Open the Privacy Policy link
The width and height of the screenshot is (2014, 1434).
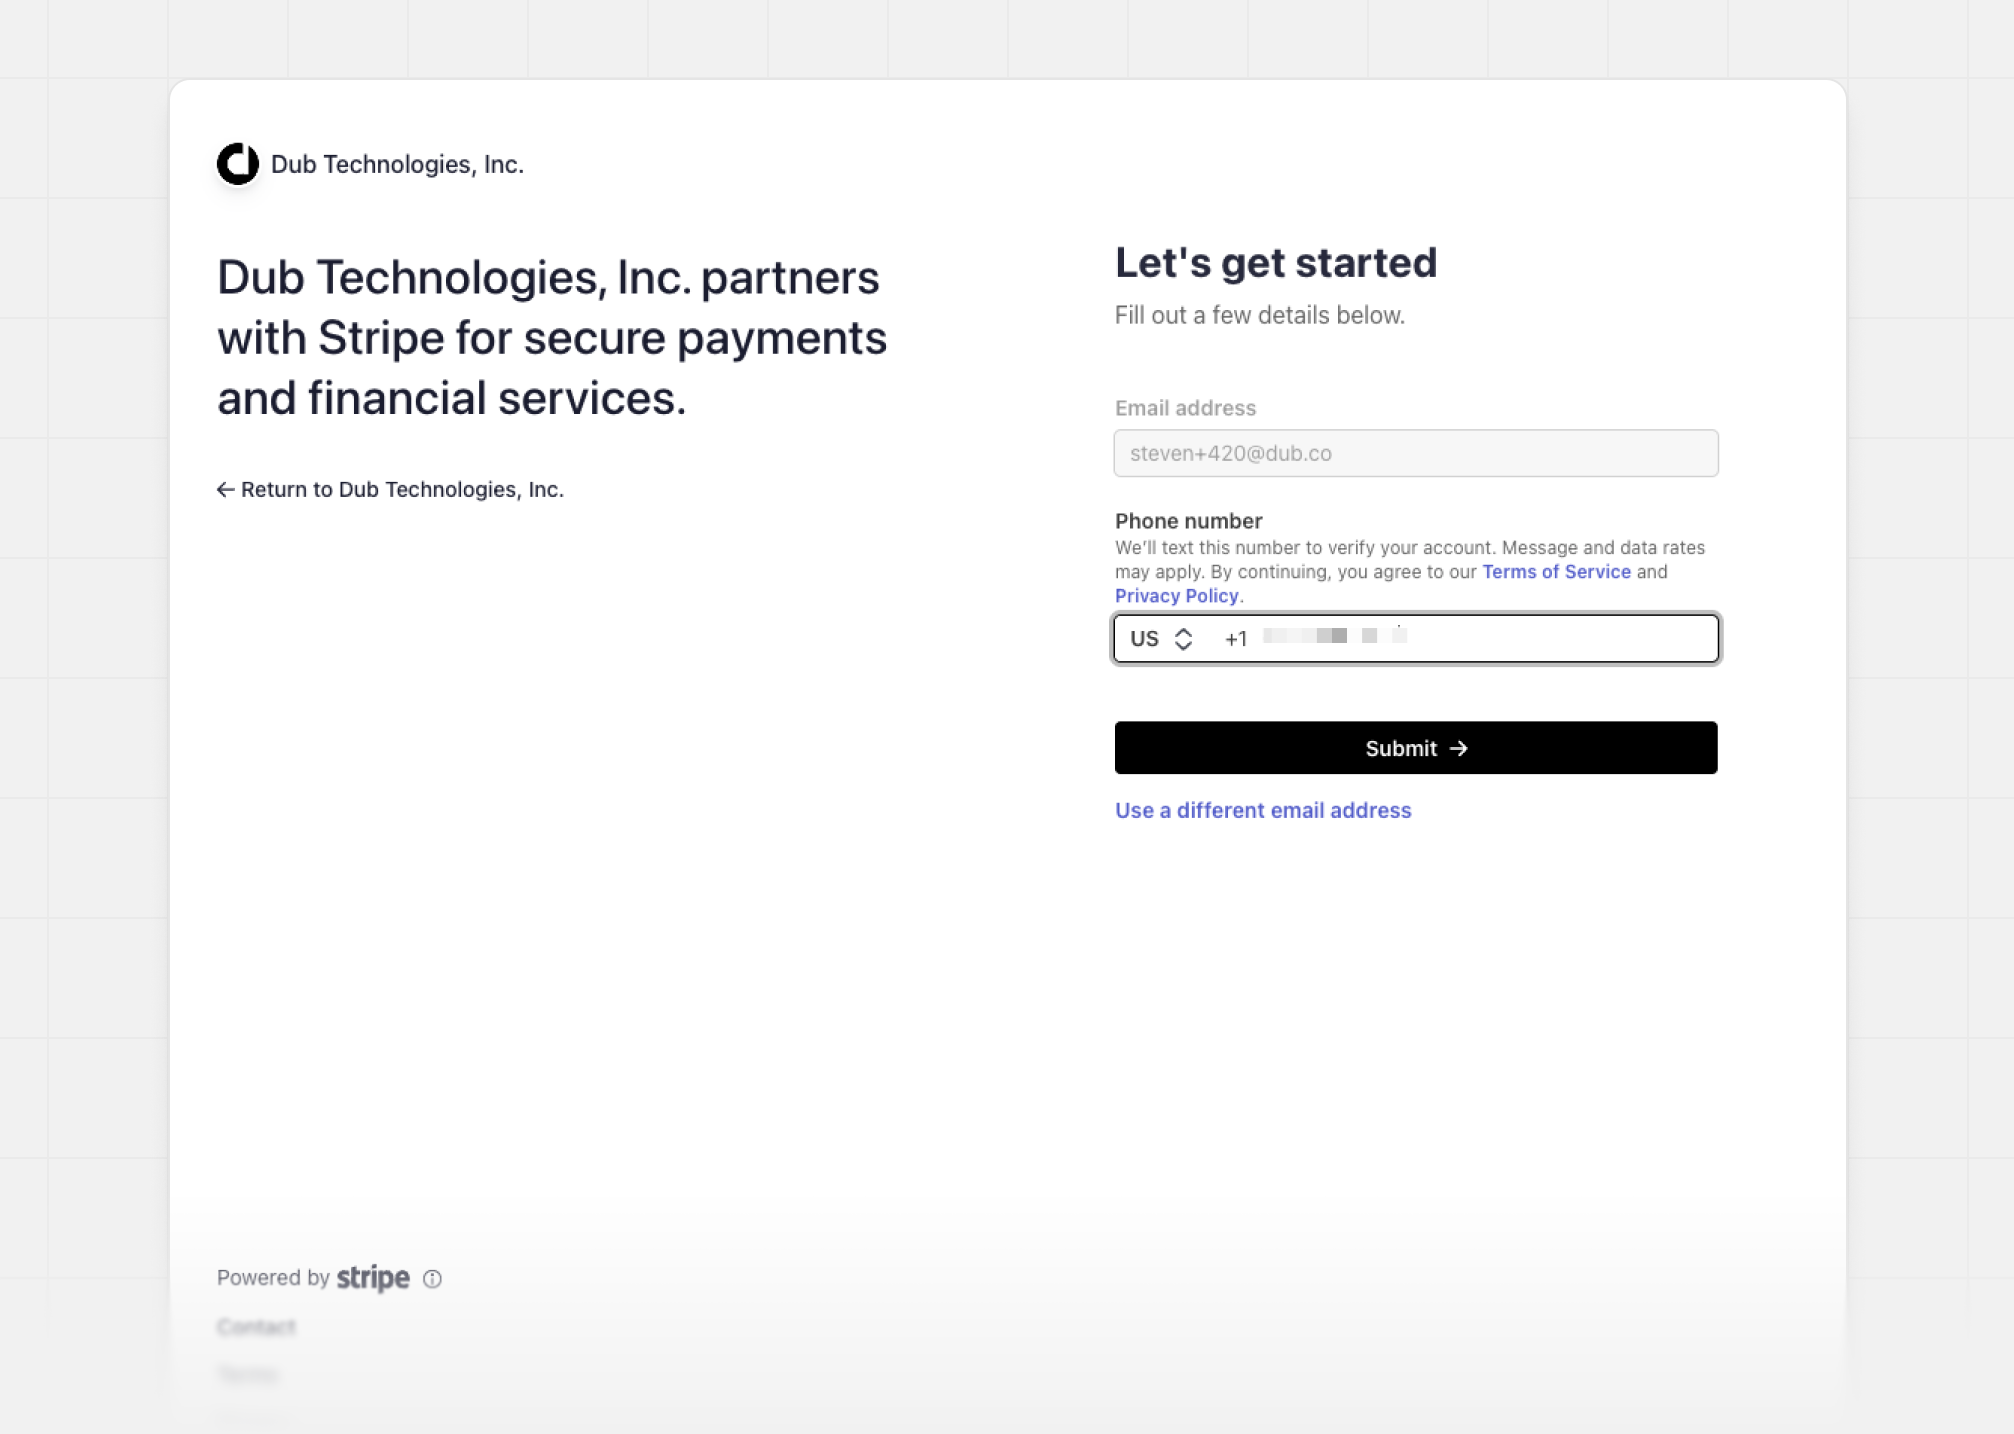point(1177,596)
